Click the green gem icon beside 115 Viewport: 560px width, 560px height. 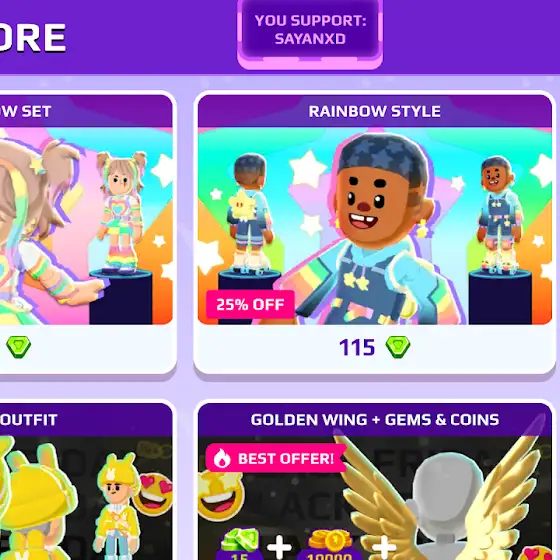pos(398,347)
